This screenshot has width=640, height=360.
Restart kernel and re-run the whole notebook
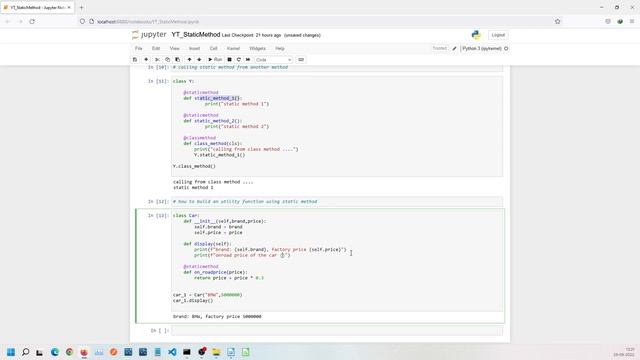pos(248,60)
